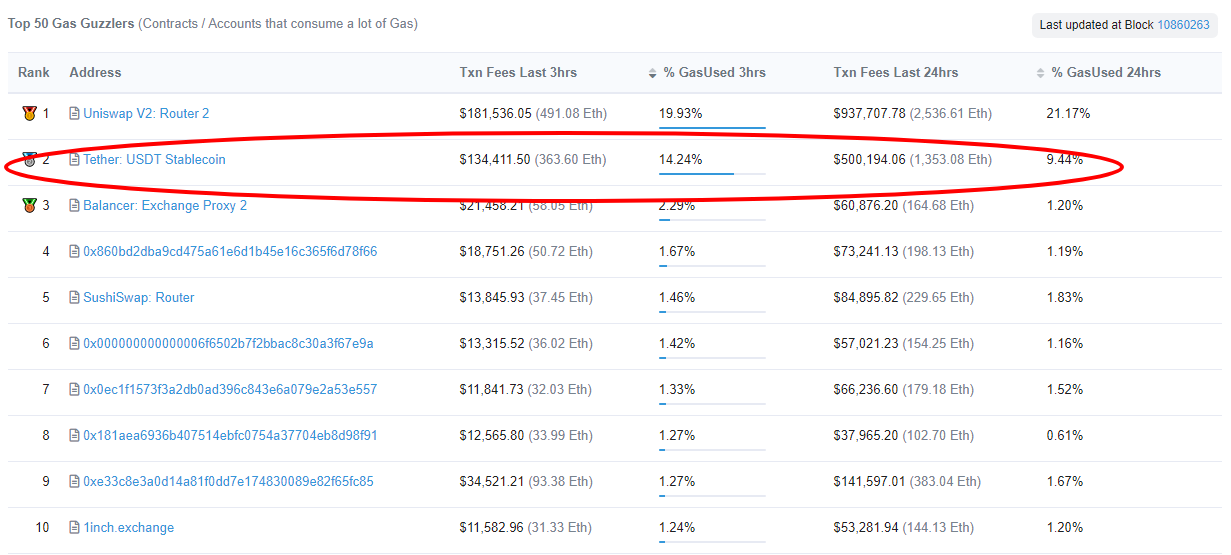Select the 0.61% GasUsed 24hrs value
This screenshot has height=555, width=1231.
pyautogui.click(x=1065, y=435)
